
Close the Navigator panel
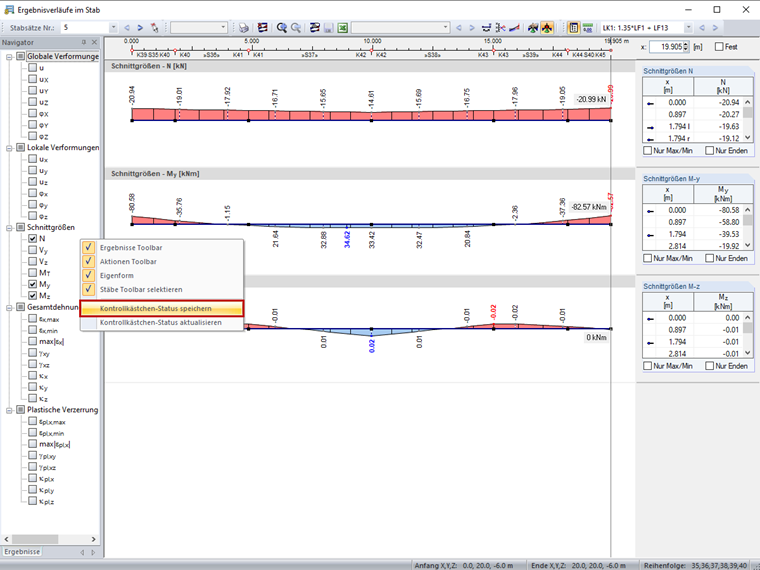(x=95, y=42)
